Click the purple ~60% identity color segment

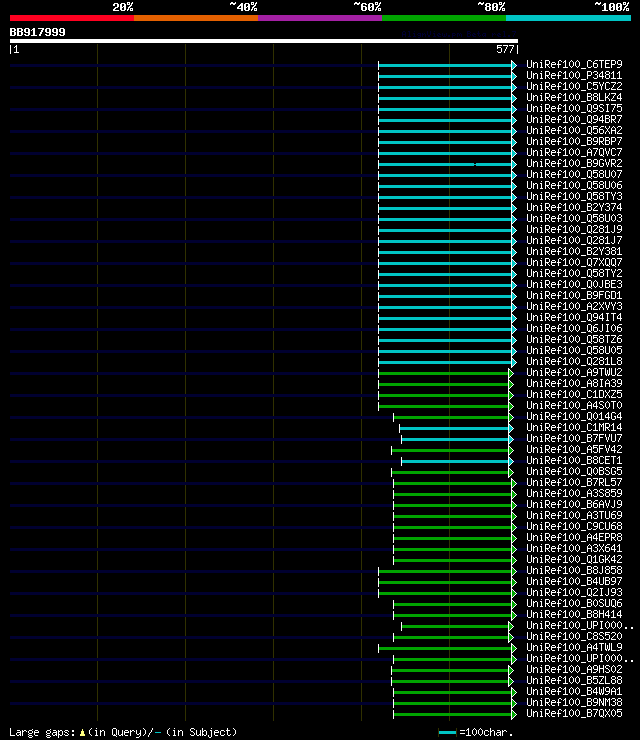coord(320,18)
